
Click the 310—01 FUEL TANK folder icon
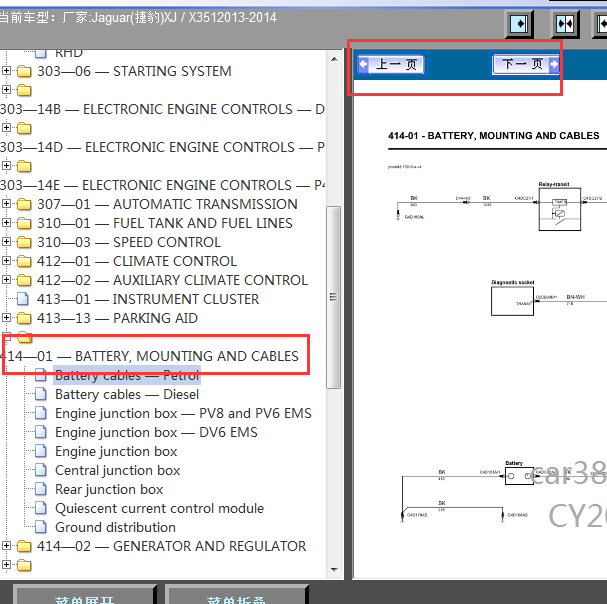click(24, 223)
